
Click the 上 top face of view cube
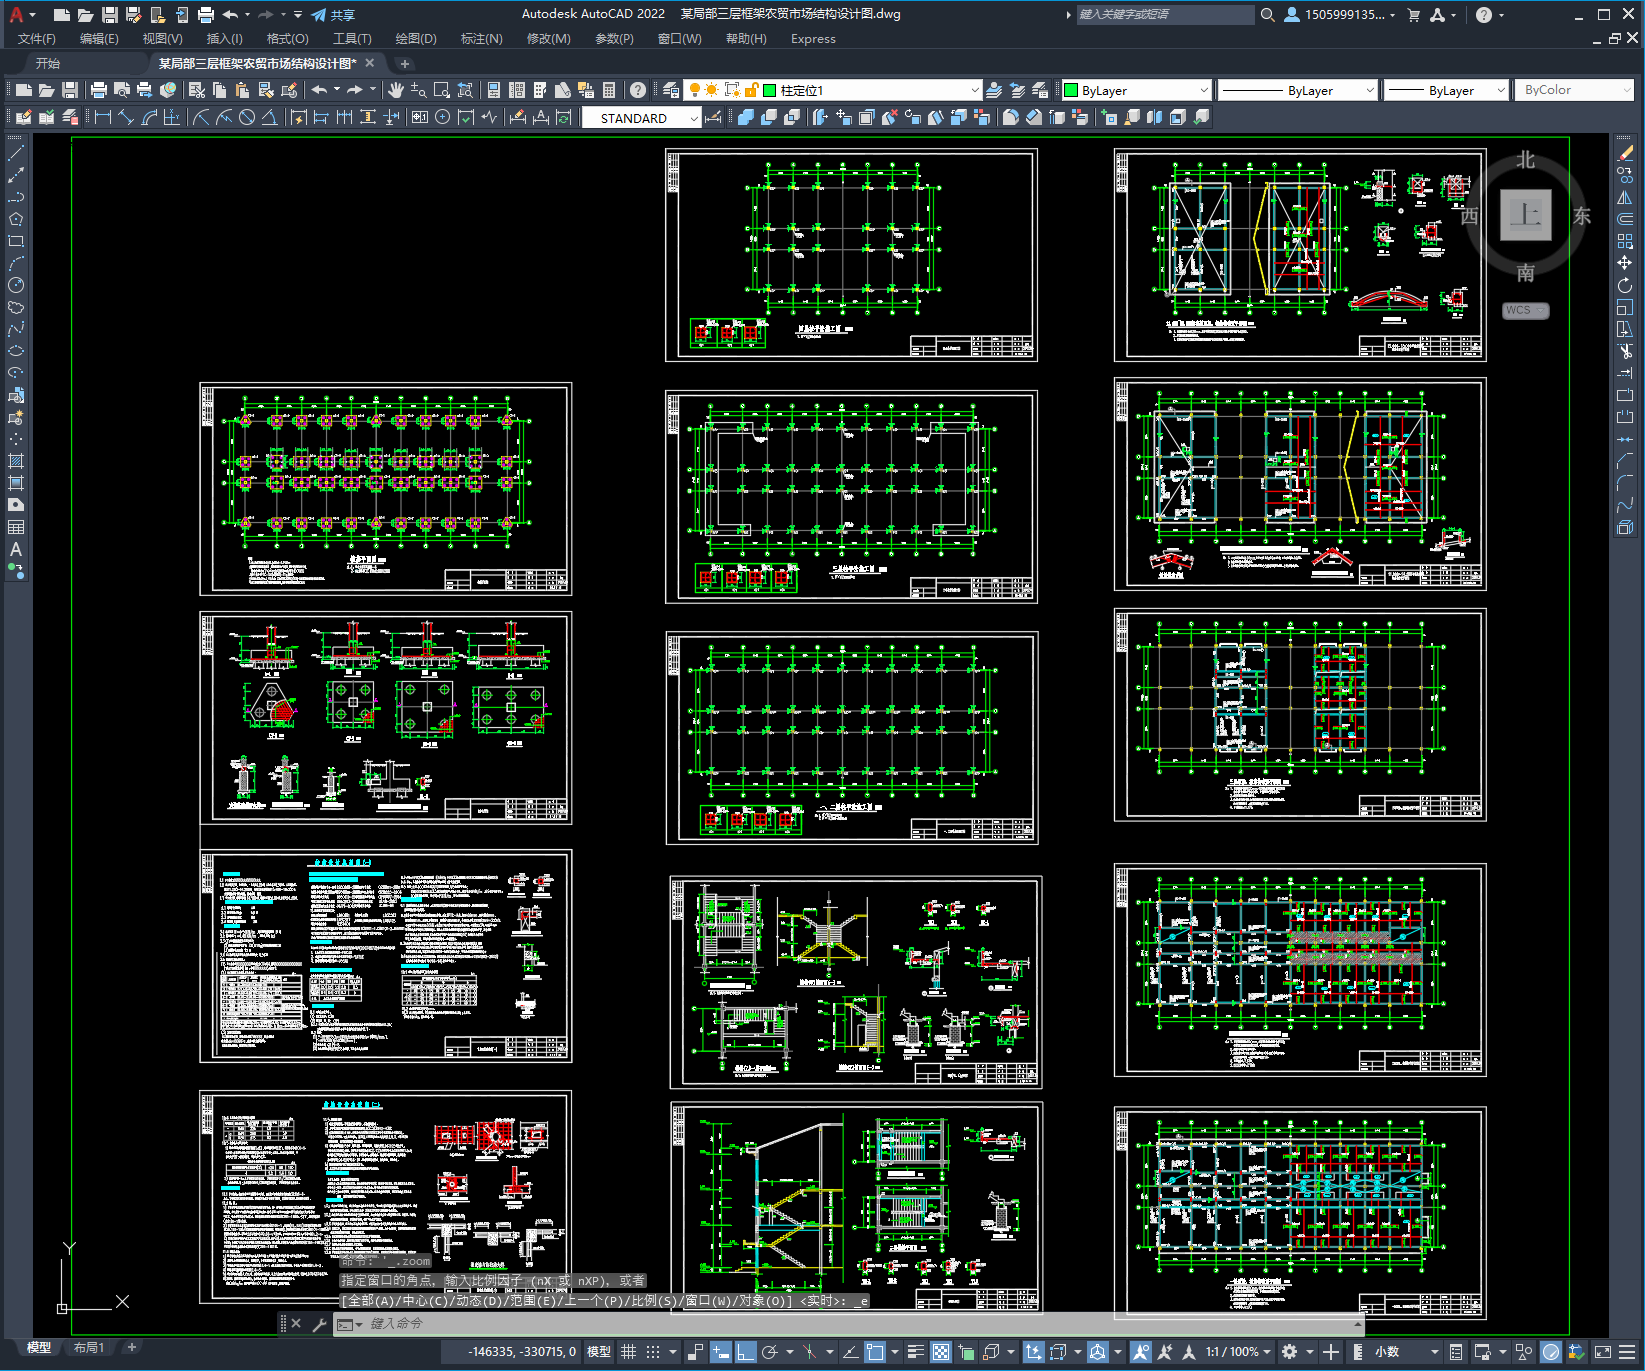(1525, 215)
